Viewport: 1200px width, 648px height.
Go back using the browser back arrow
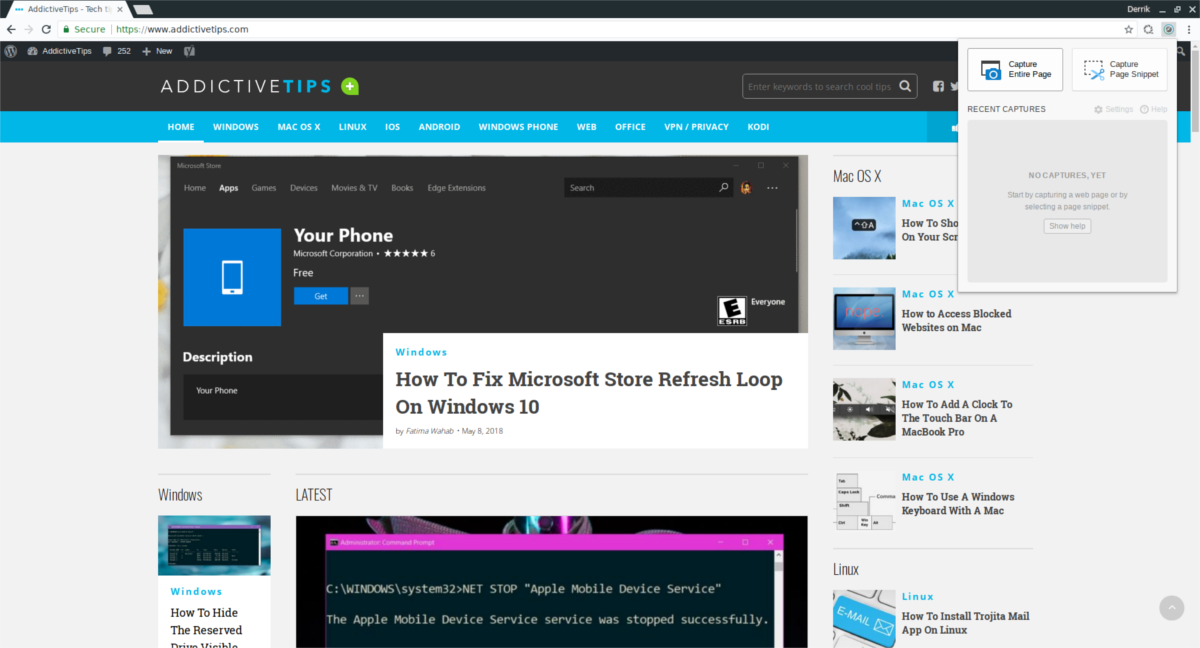click(x=11, y=29)
